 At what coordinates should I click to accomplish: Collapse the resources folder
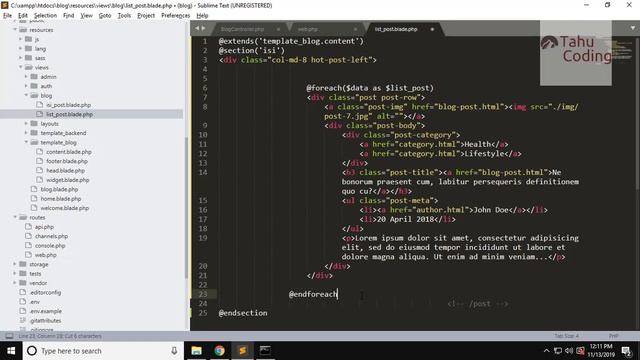(x=15, y=30)
